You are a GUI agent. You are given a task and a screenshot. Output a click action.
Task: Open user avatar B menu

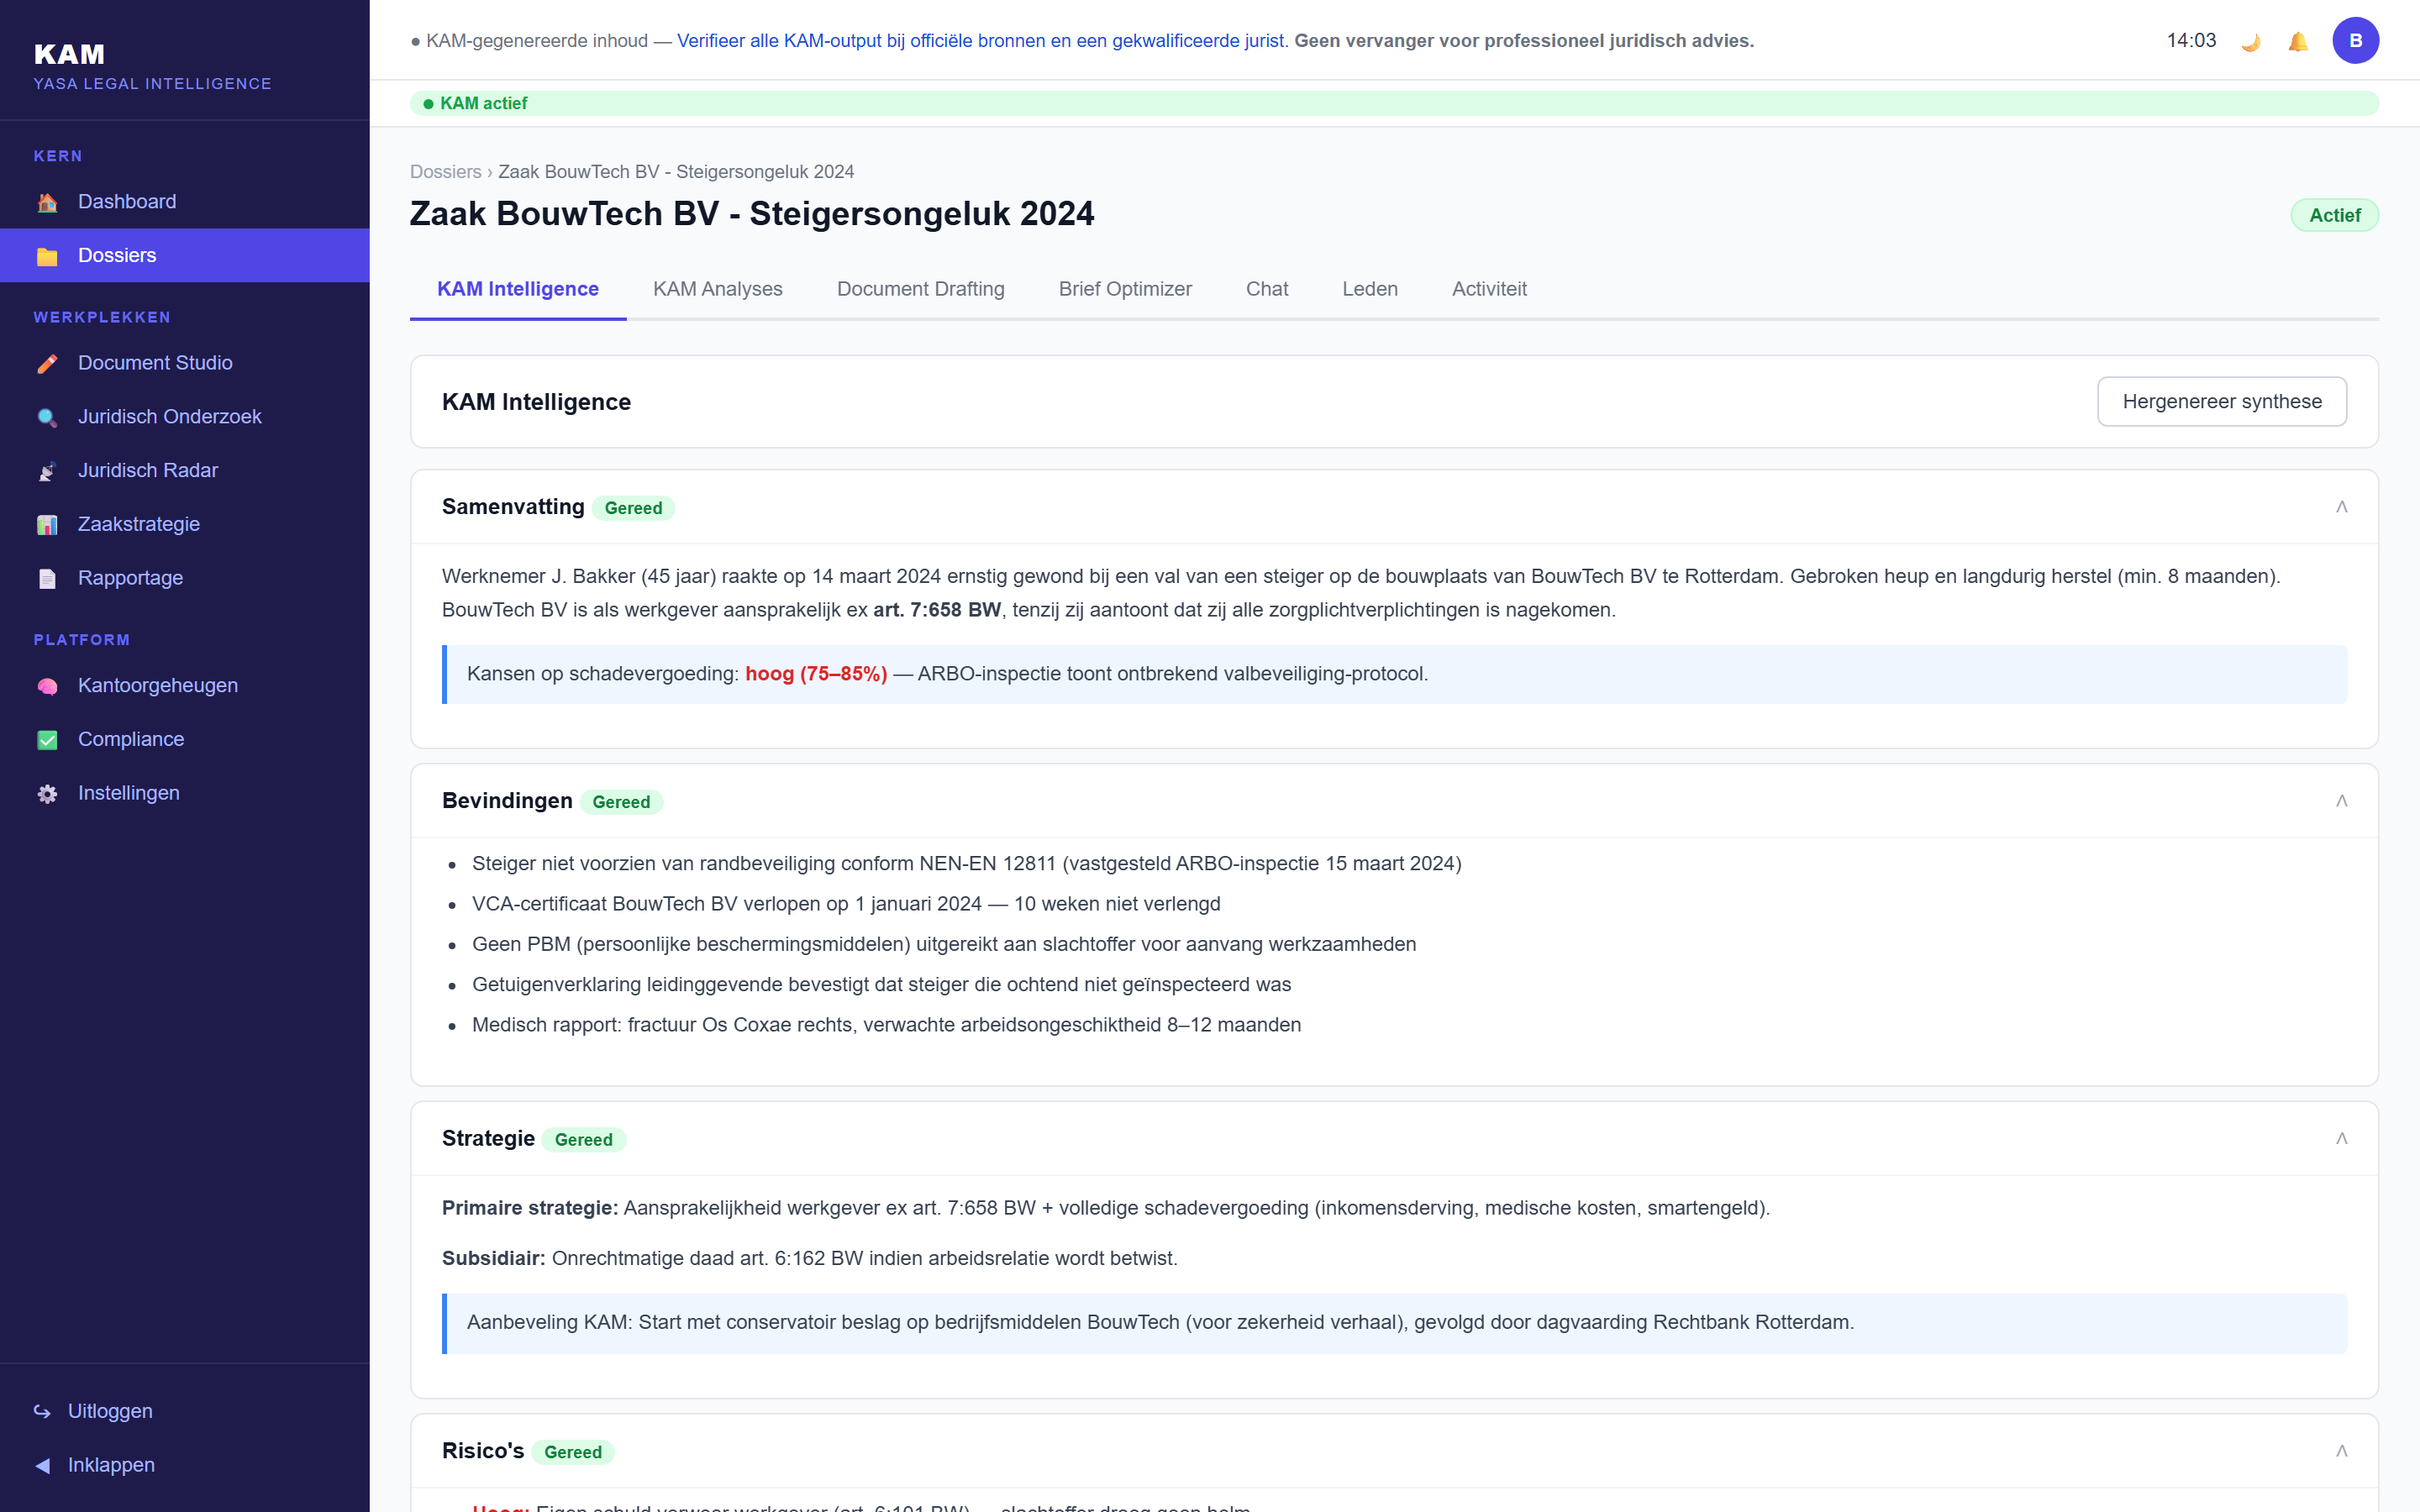(2356, 41)
